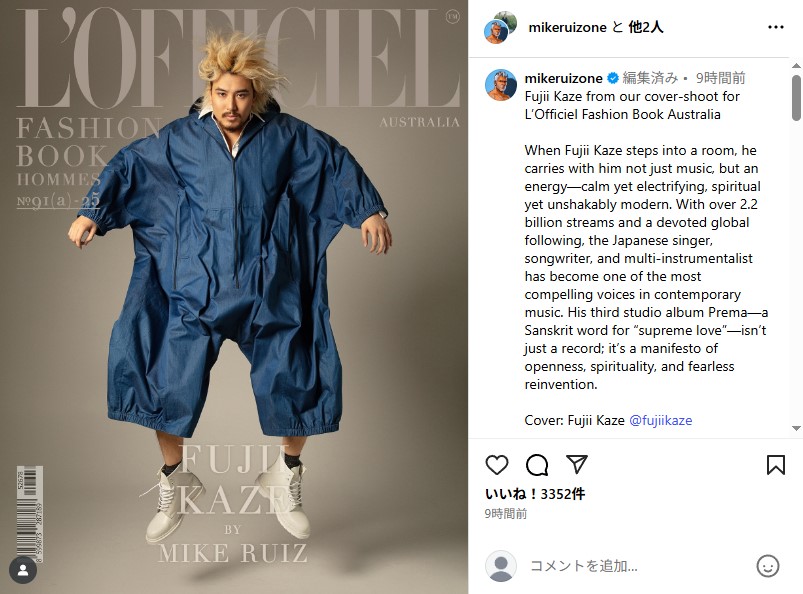The width and height of the screenshot is (803, 594).
Task: Share the post using the paper plane icon
Action: click(577, 464)
